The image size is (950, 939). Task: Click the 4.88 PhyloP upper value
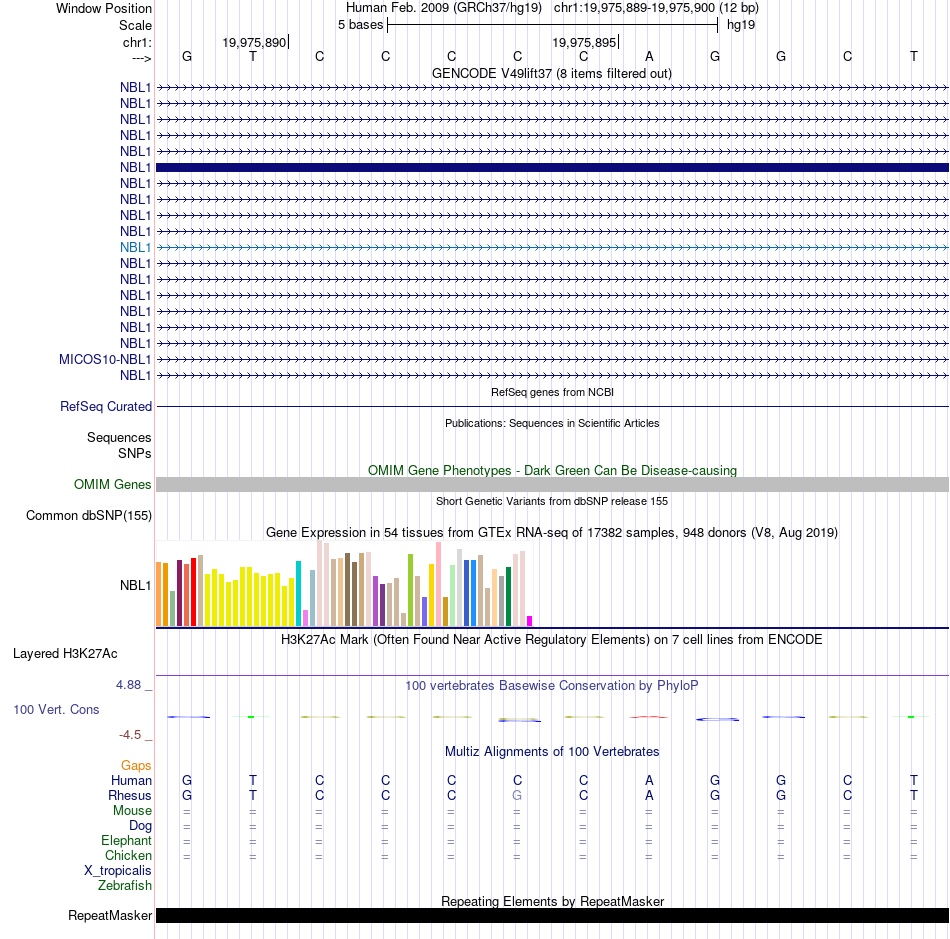[x=128, y=685]
